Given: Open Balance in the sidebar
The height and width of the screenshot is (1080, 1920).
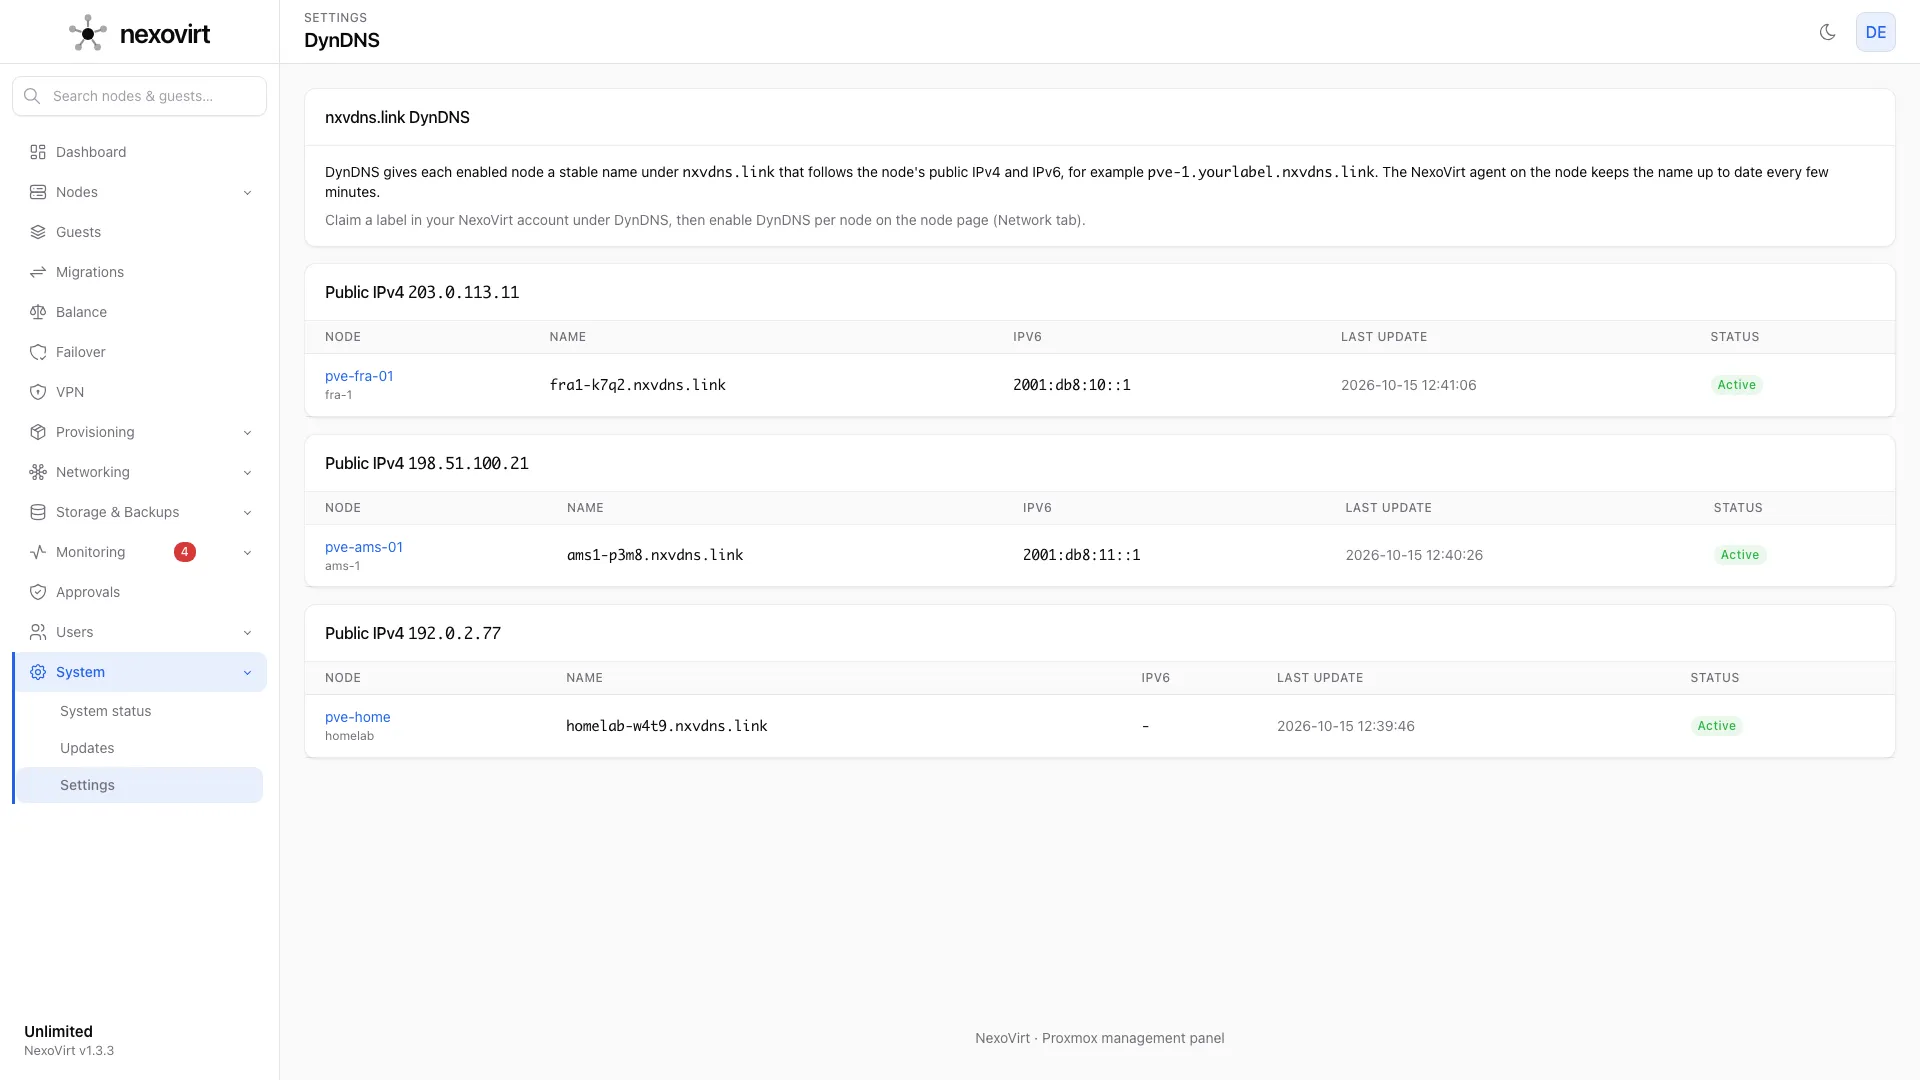Looking at the screenshot, I should click(x=139, y=312).
